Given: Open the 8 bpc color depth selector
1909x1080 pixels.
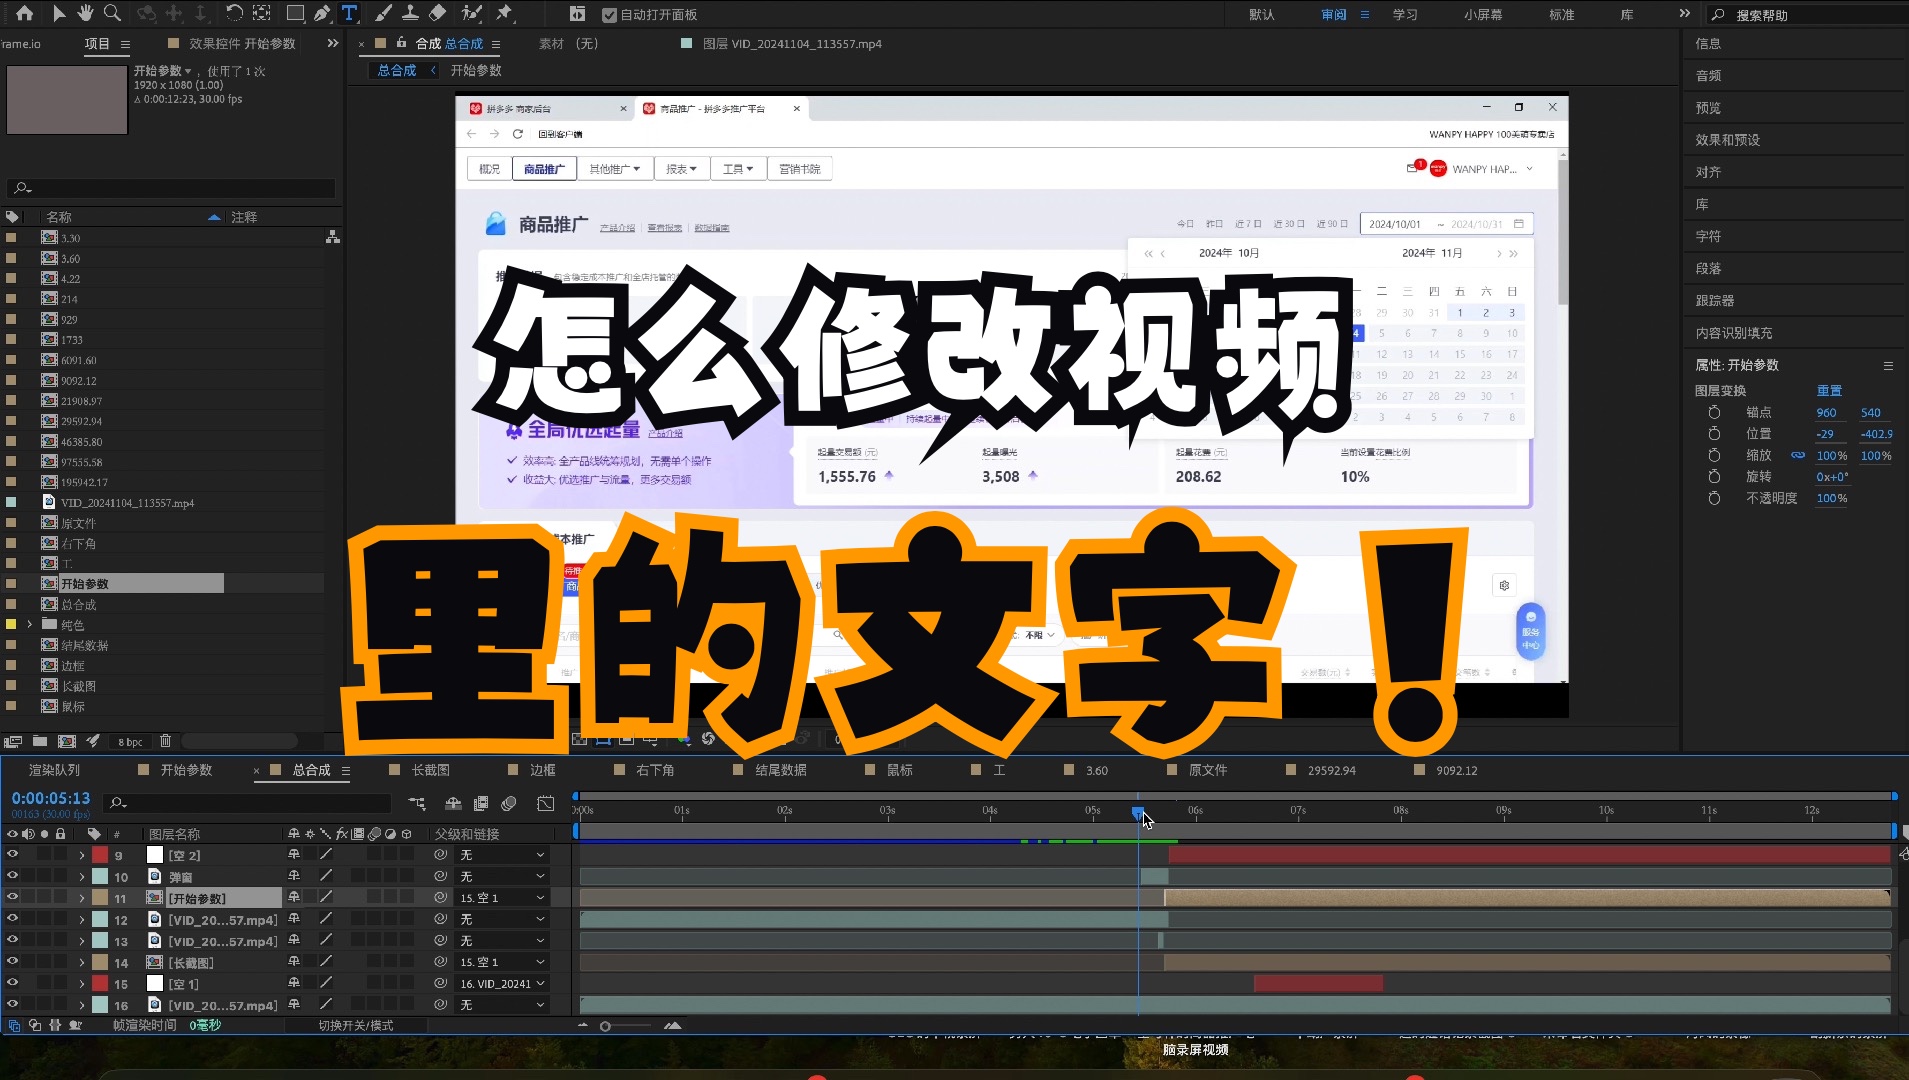Looking at the screenshot, I should coord(130,741).
